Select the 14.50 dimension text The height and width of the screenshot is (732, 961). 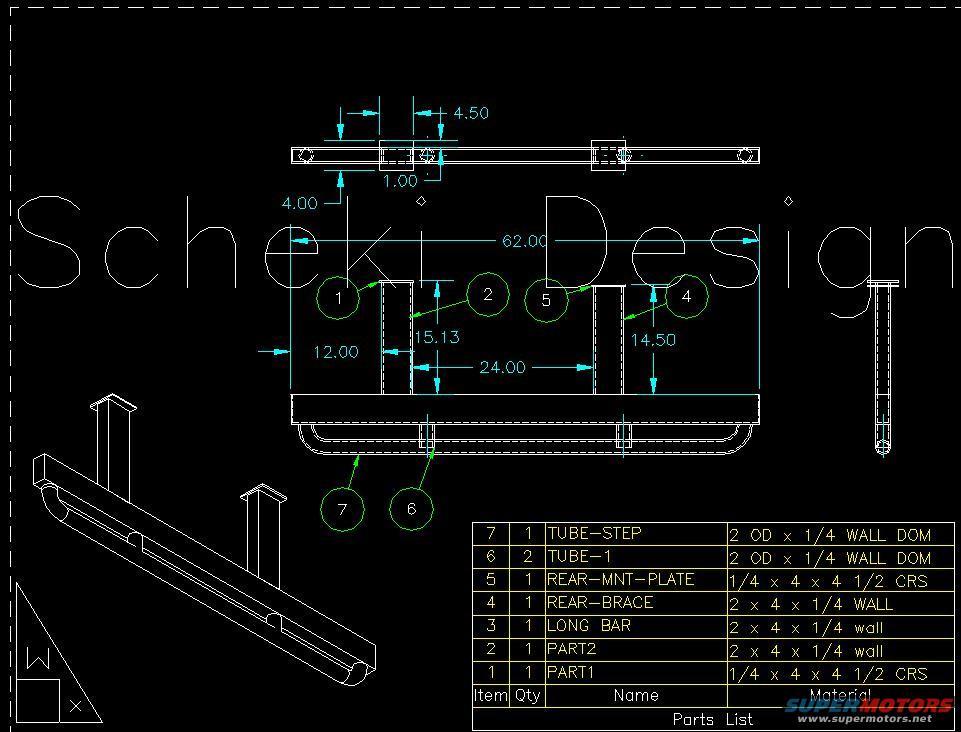[652, 339]
